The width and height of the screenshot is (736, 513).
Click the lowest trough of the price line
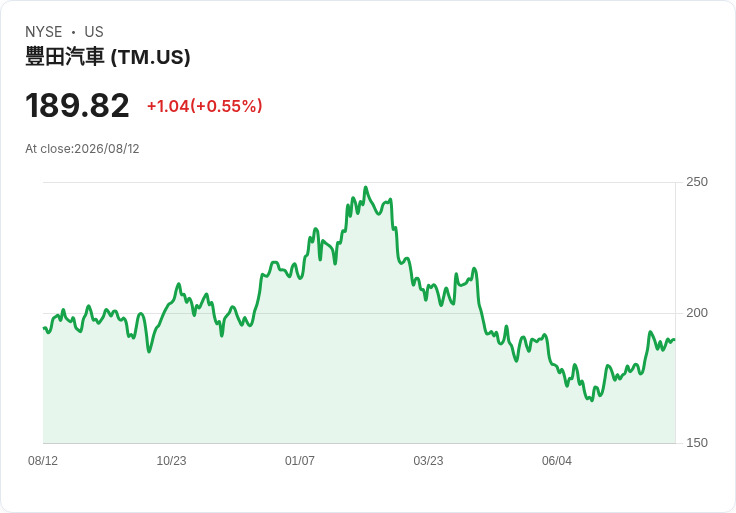click(592, 400)
